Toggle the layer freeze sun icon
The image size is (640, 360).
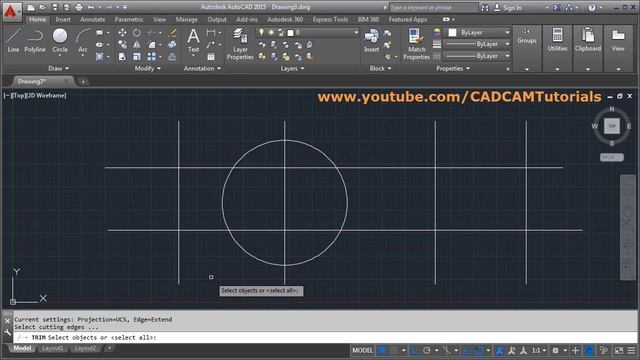(271, 32)
